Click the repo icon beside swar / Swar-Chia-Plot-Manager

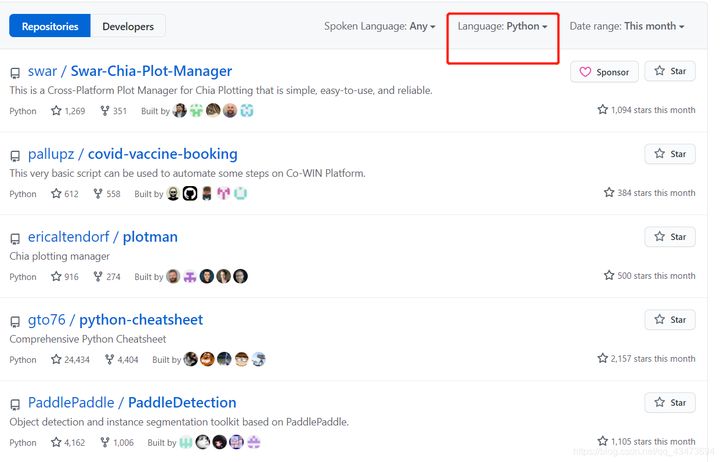[x=15, y=73]
